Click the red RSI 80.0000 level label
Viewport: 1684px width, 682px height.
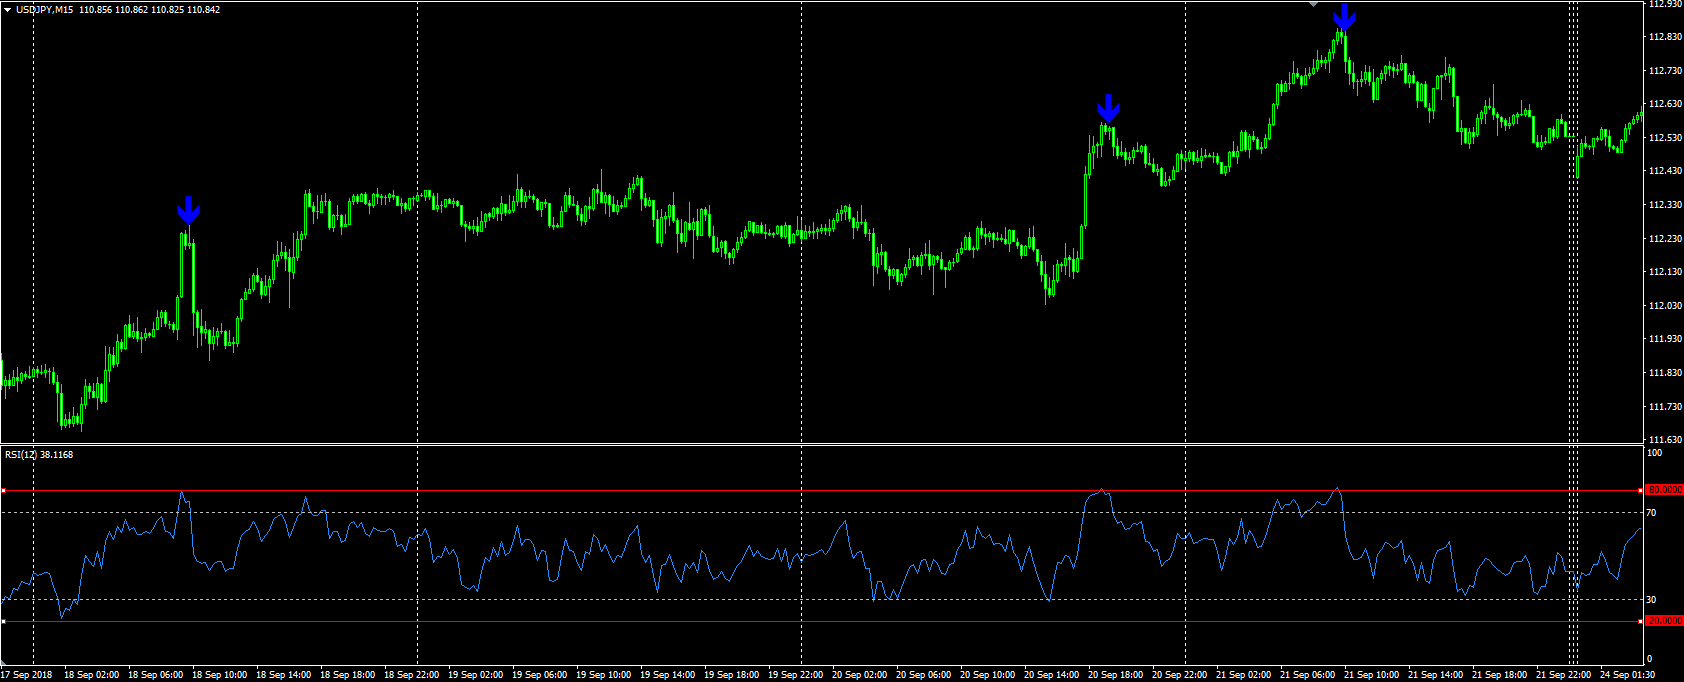(x=1664, y=490)
